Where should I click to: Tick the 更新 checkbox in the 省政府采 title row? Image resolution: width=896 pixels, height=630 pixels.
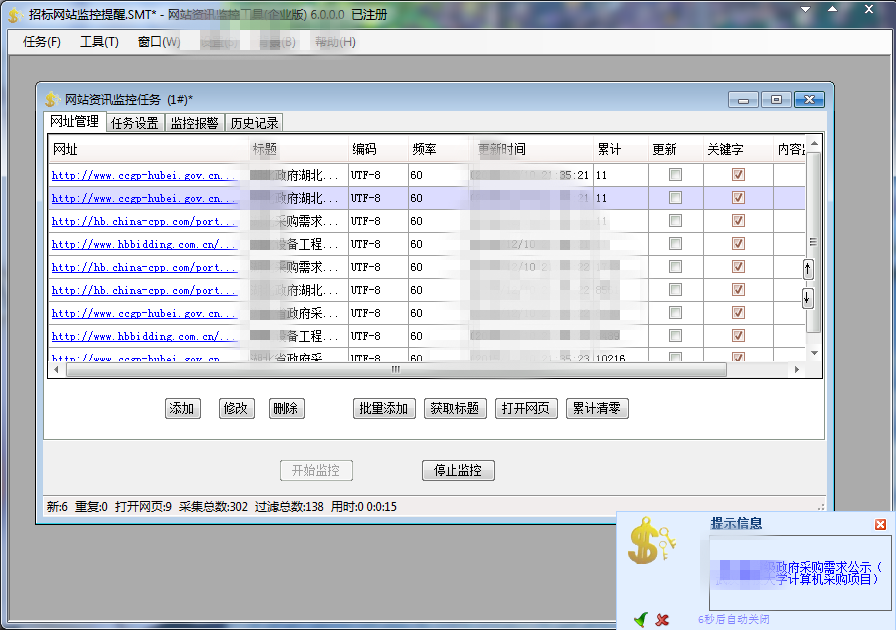[x=675, y=313]
